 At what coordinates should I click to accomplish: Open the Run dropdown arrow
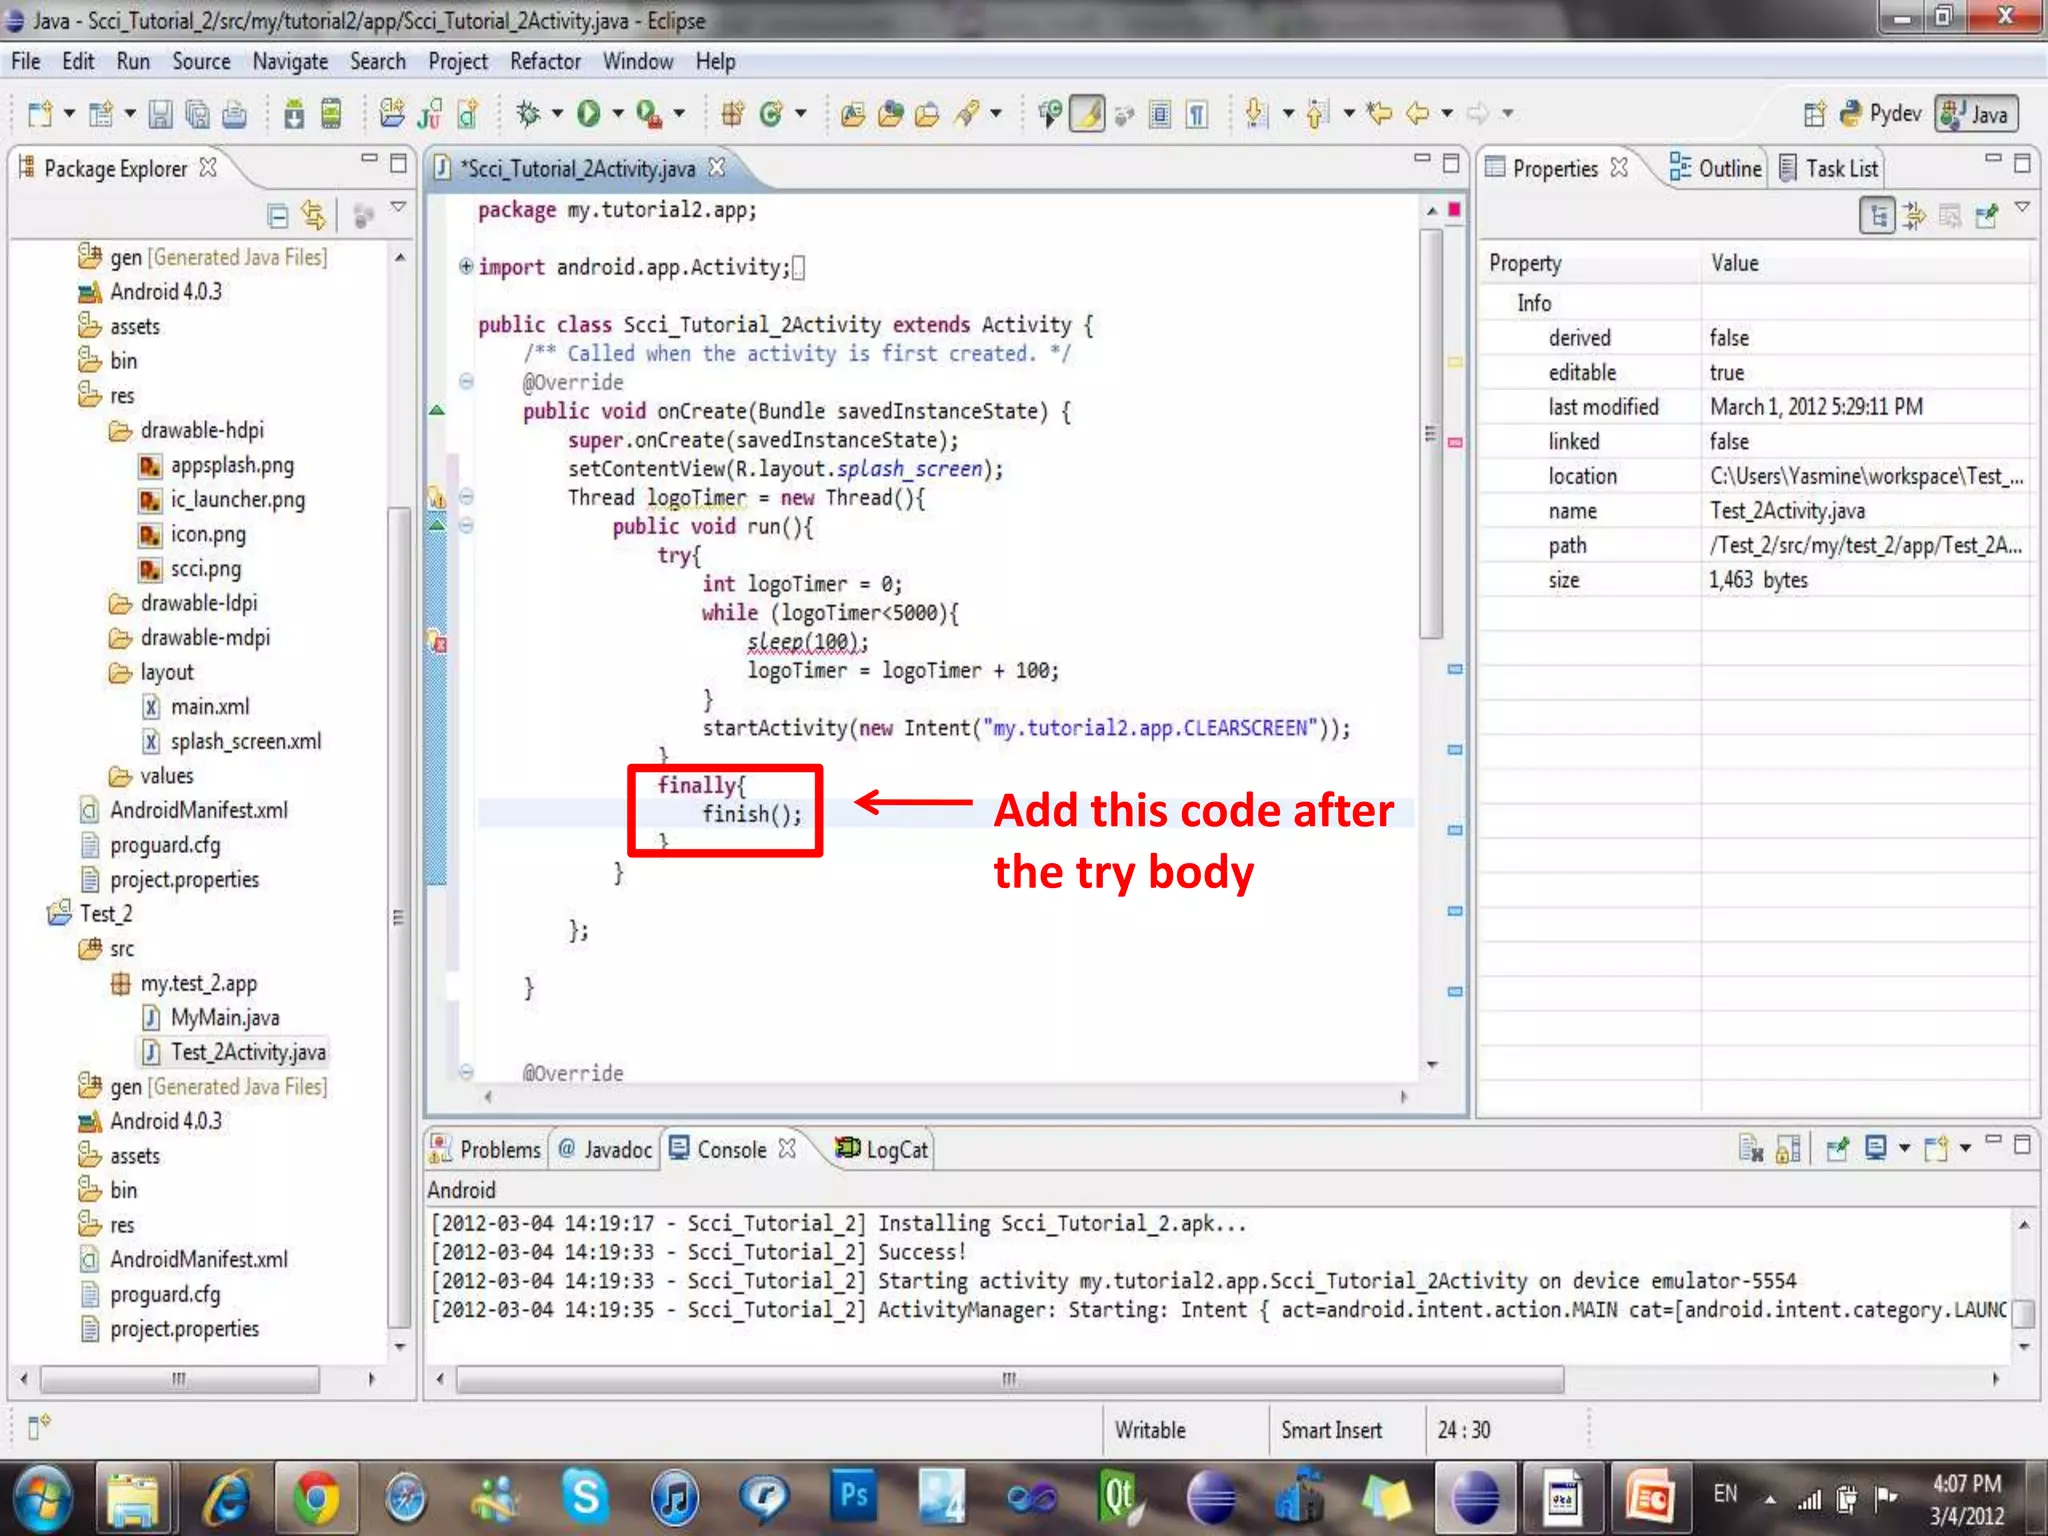point(617,114)
